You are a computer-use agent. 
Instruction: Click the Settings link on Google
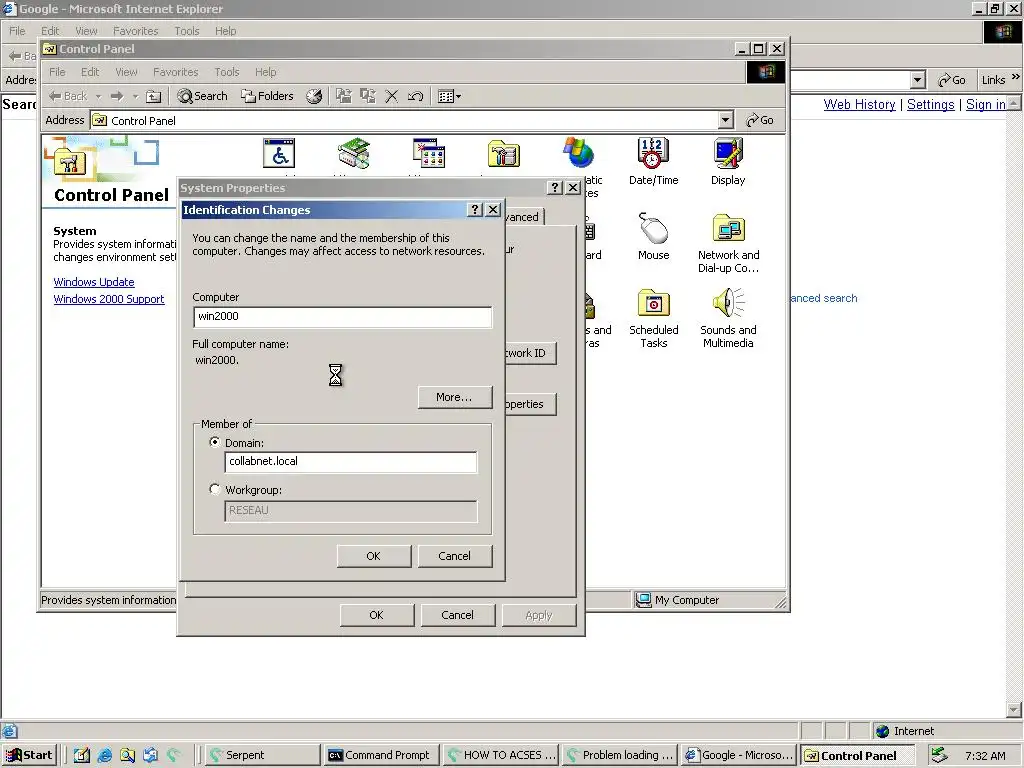931,104
